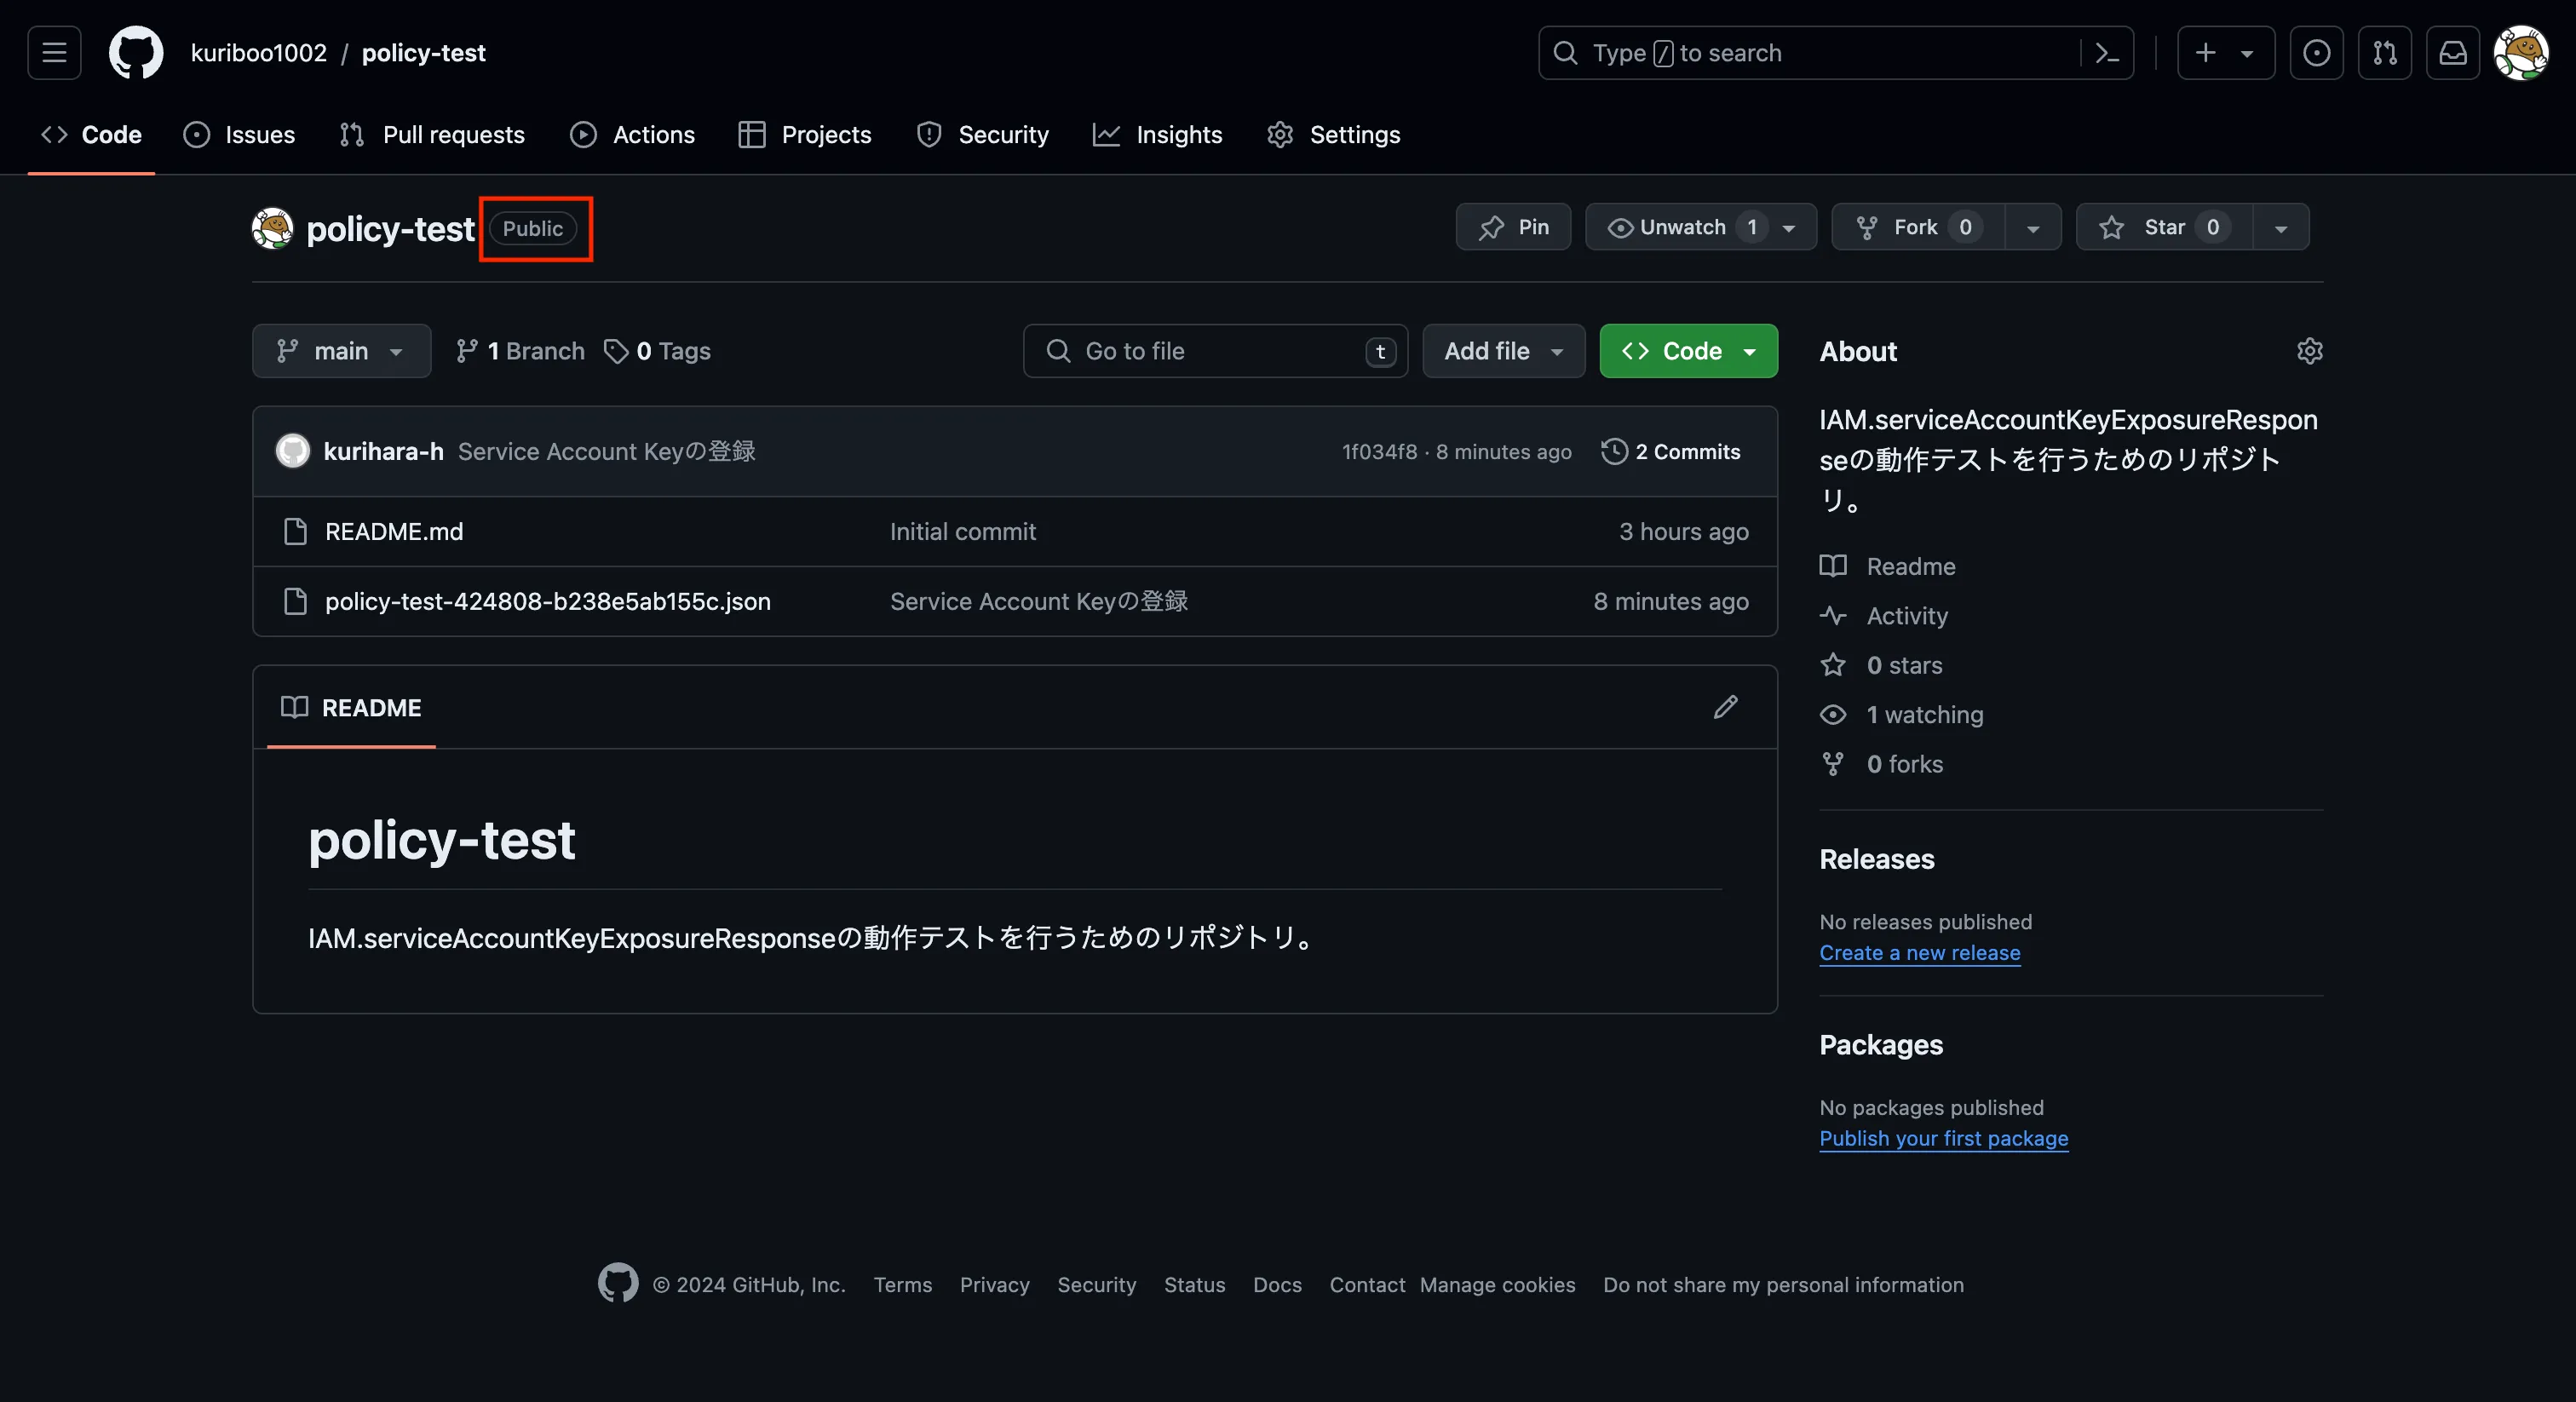The height and width of the screenshot is (1402, 2576).
Task: Click Create a new release link
Action: pyautogui.click(x=1920, y=953)
